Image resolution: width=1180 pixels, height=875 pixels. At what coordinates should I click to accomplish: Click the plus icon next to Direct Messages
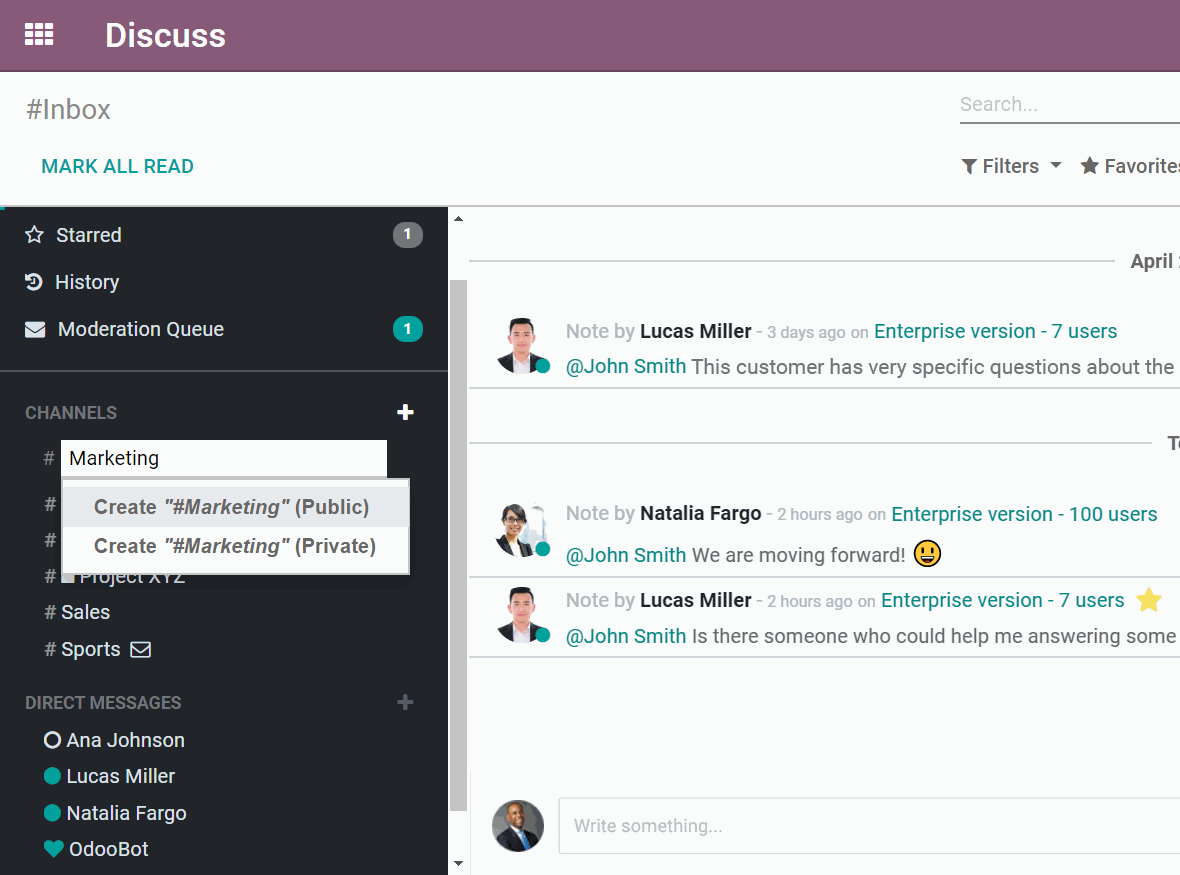405,702
